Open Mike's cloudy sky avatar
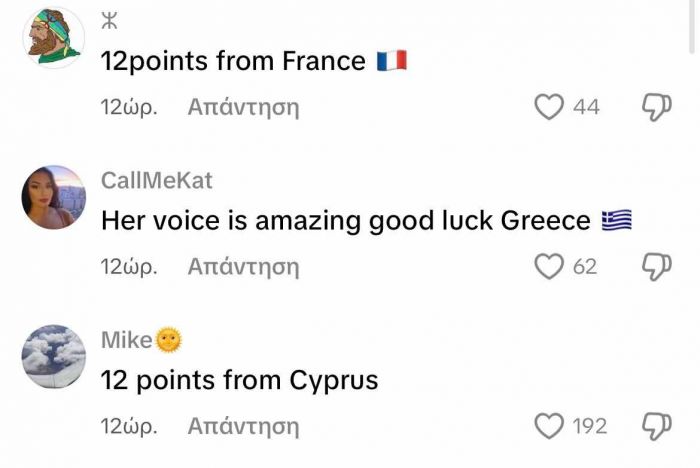 click(x=53, y=357)
